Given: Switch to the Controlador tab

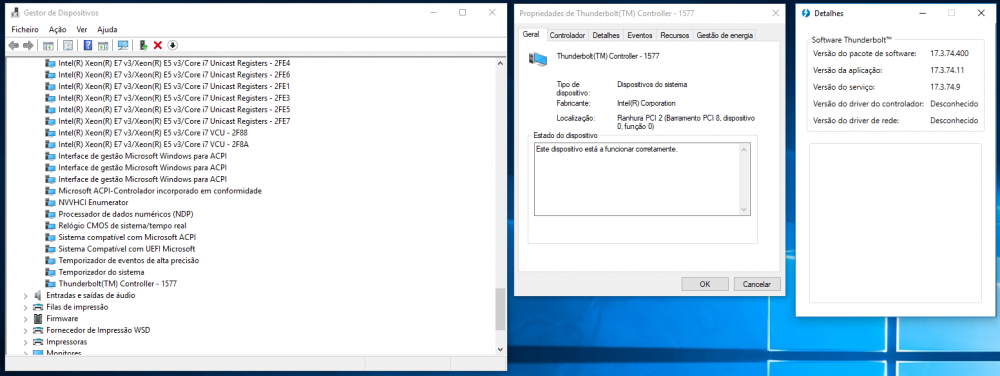Looking at the screenshot, I should (567, 35).
